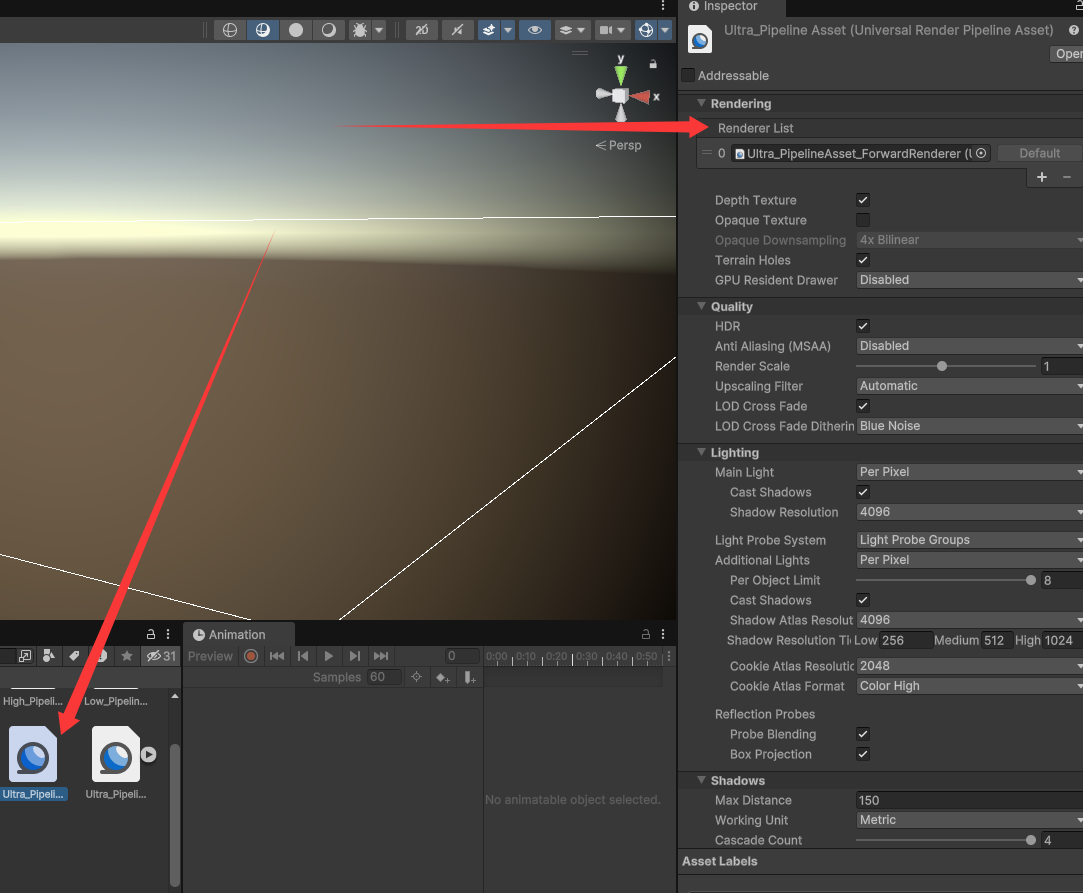Open the debug draw mode dropdown arrow
1083x893 pixels.
coord(378,30)
